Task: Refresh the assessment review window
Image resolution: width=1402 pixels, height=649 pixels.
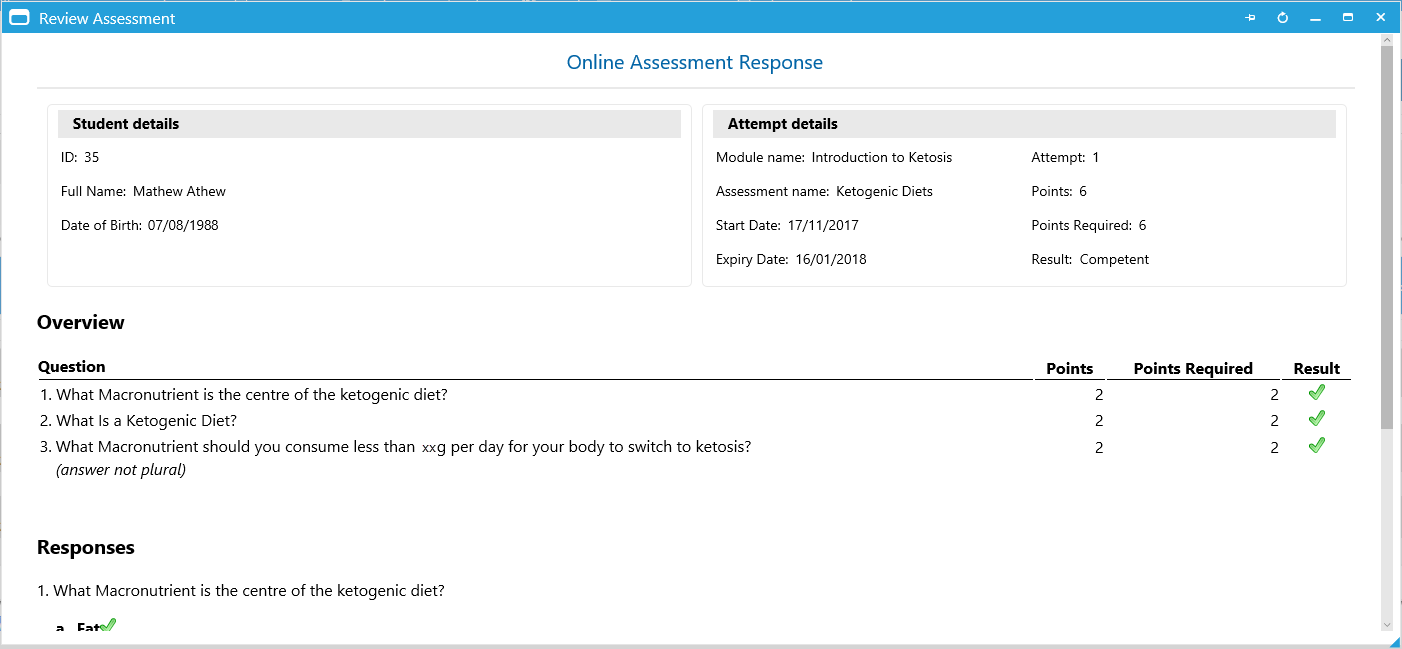Action: (1283, 18)
